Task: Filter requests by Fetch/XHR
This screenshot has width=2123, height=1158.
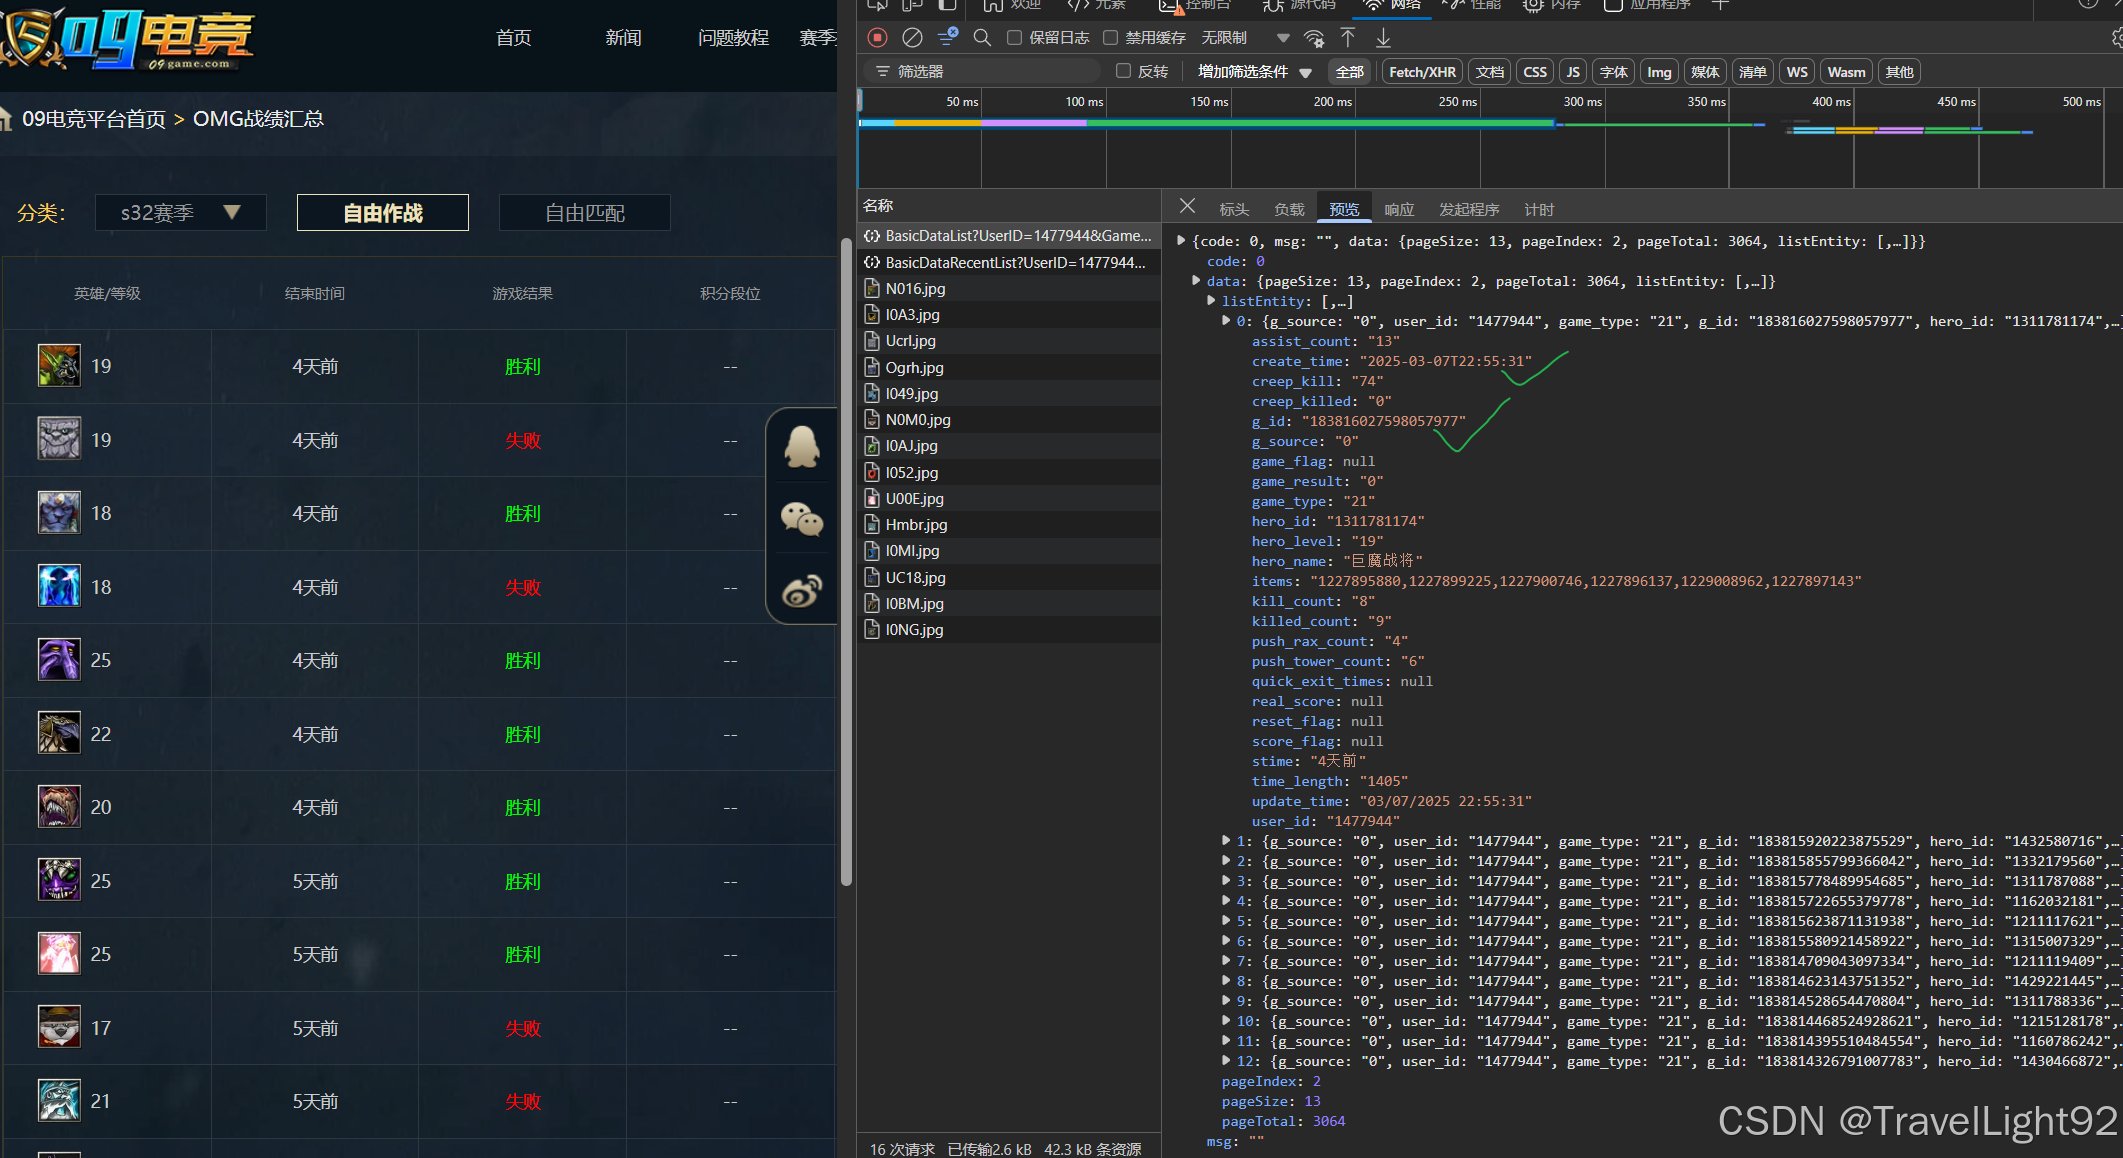Action: [x=1421, y=72]
